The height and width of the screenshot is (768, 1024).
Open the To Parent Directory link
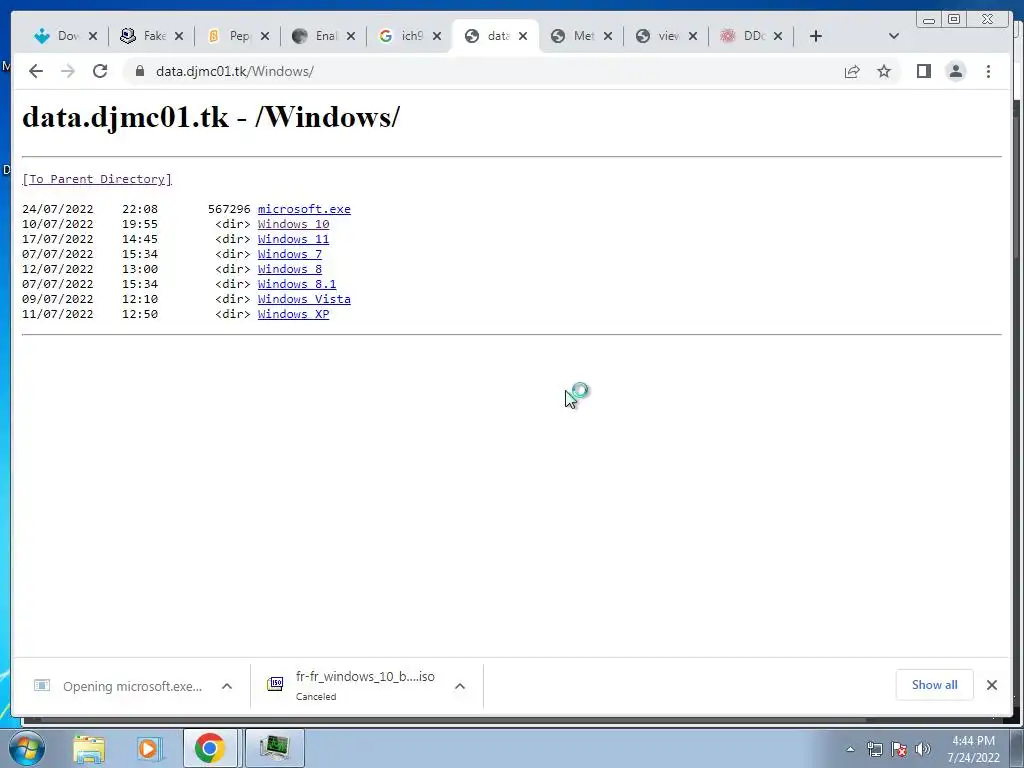tap(97, 179)
